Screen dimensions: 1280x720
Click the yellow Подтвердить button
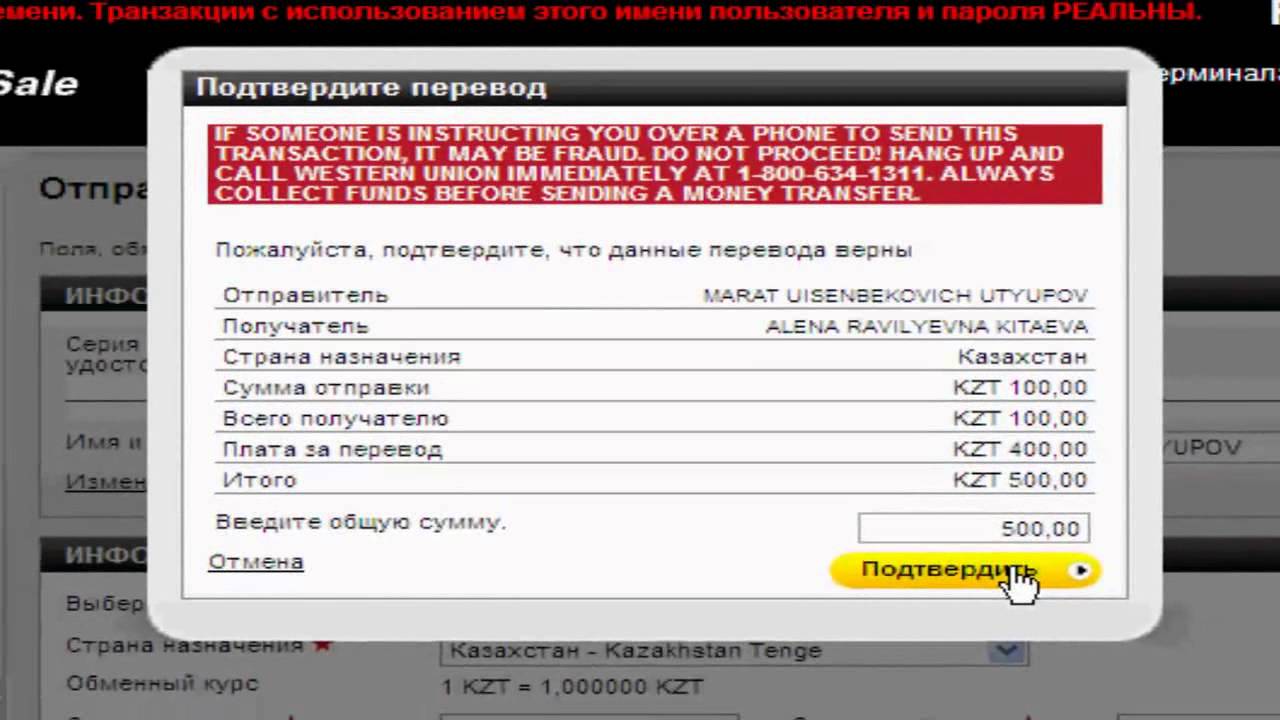[x=965, y=570]
